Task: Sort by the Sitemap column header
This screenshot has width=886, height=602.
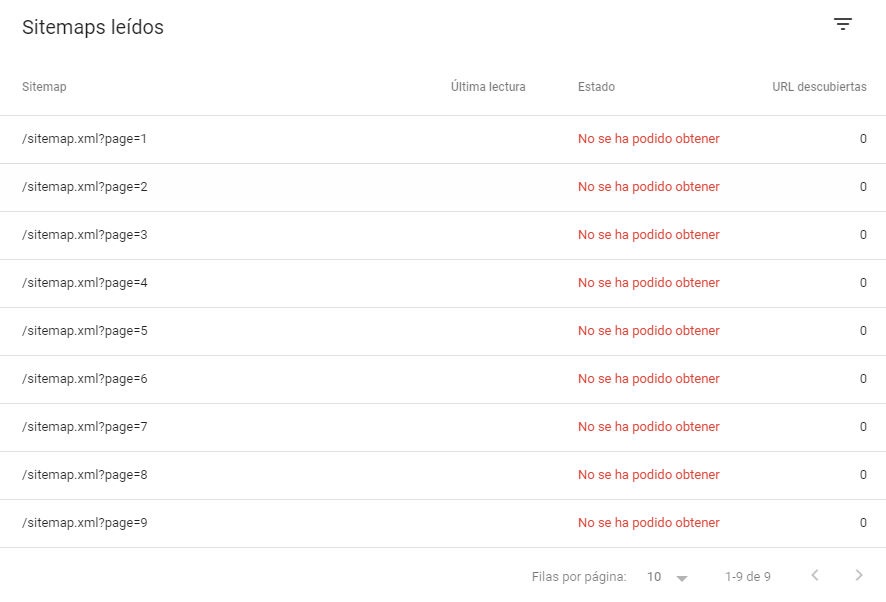Action: tap(44, 86)
